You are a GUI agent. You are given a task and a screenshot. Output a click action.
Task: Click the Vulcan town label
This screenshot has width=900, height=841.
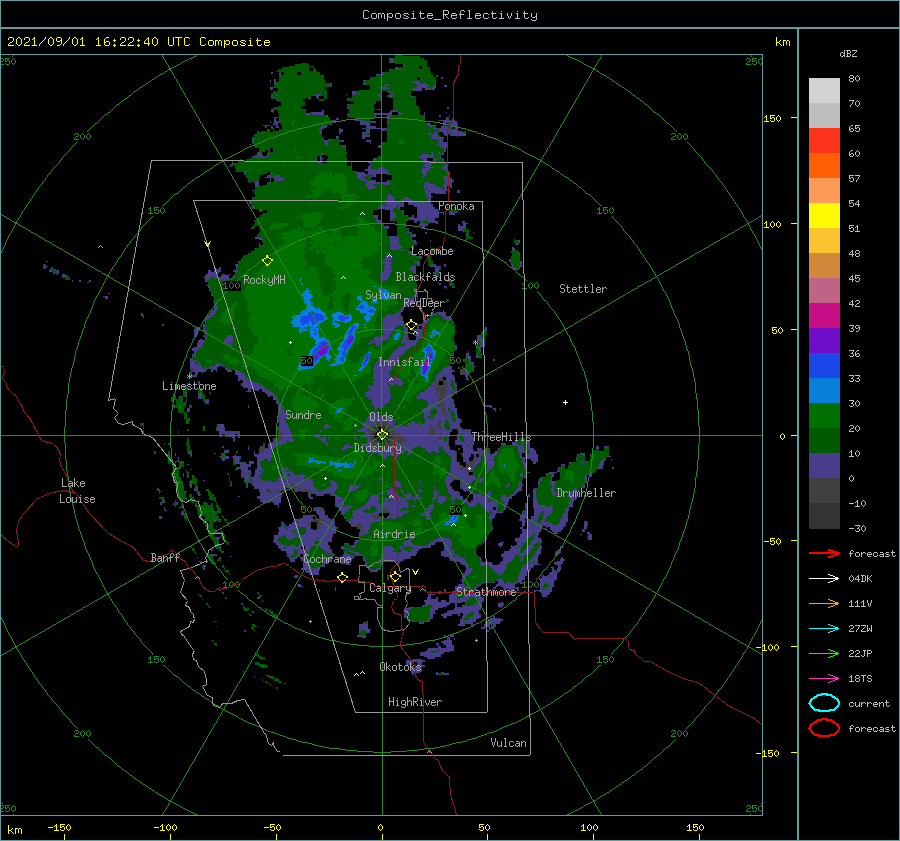tap(508, 743)
